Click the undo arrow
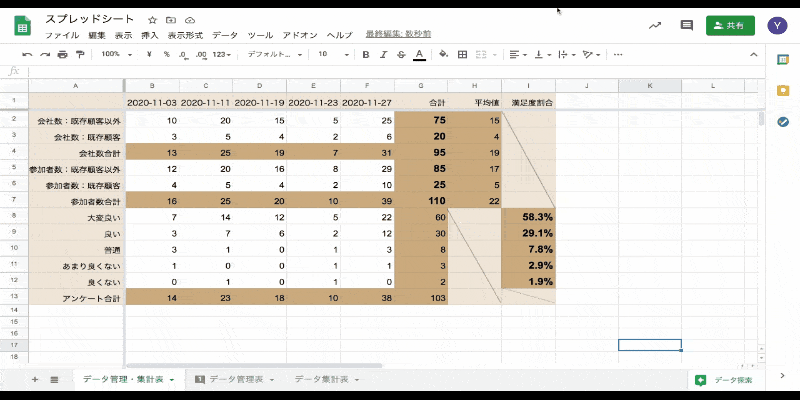Viewport: 800px width, 400px height. [27, 55]
